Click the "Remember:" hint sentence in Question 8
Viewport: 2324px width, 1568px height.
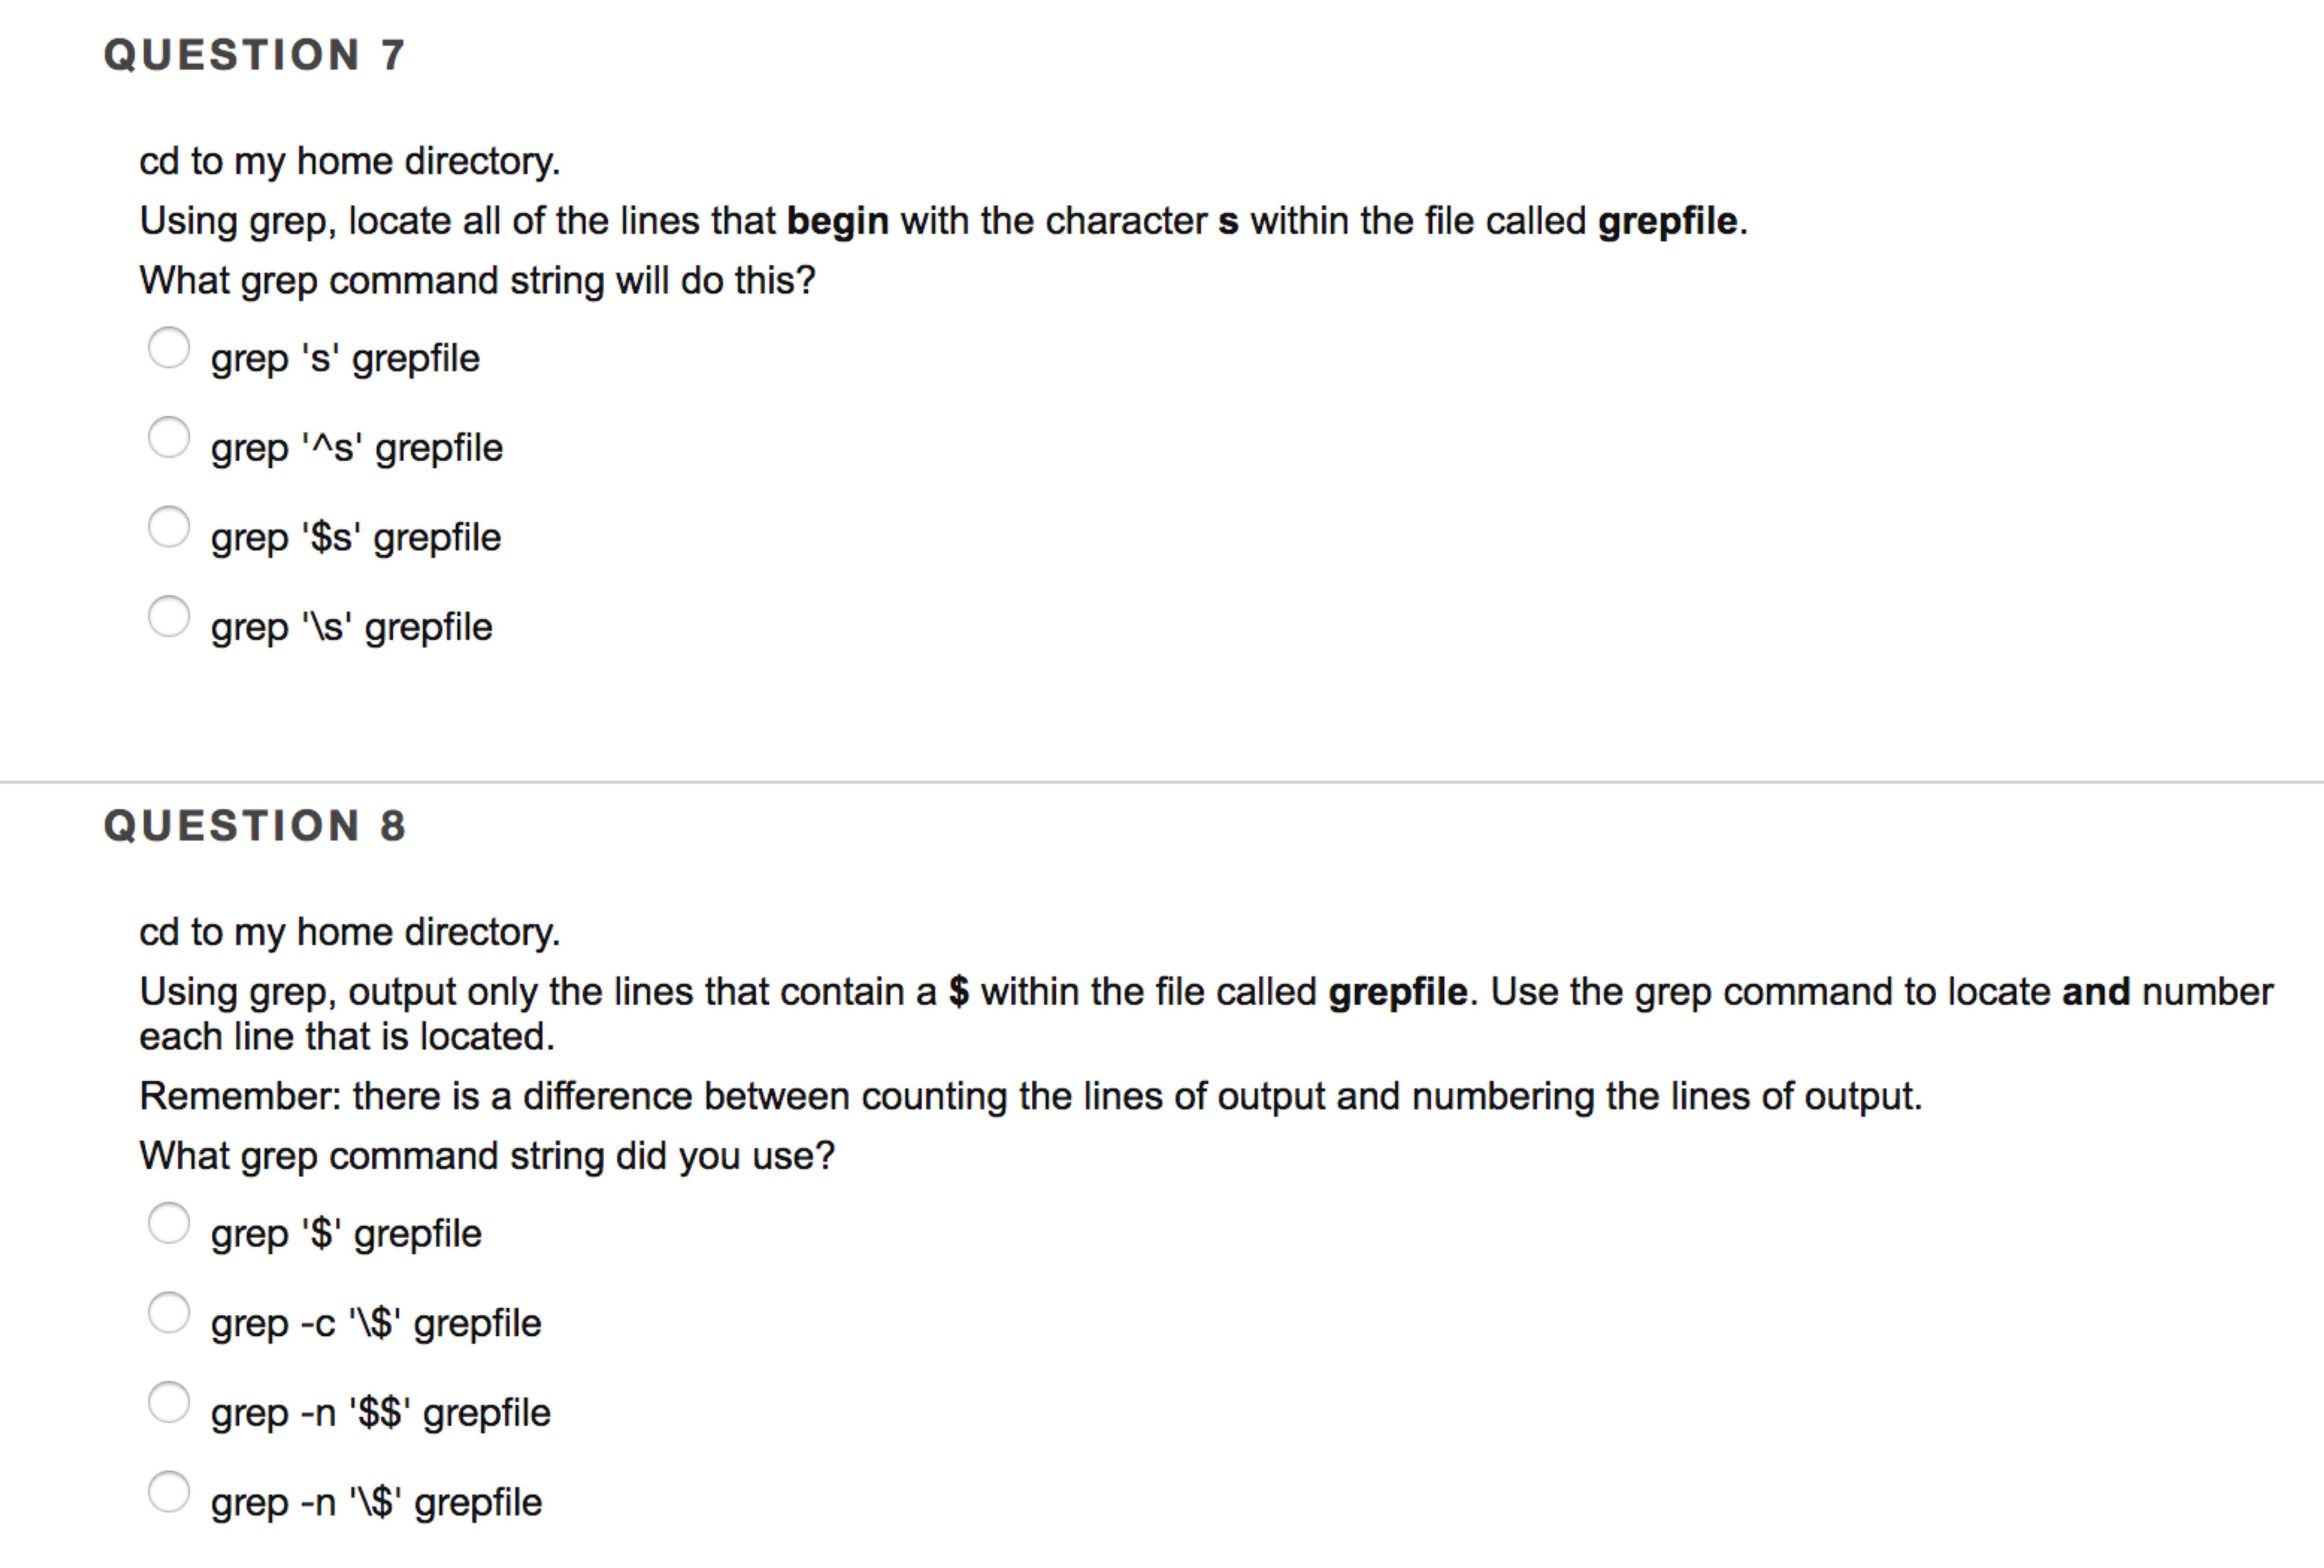coord(1030,1097)
